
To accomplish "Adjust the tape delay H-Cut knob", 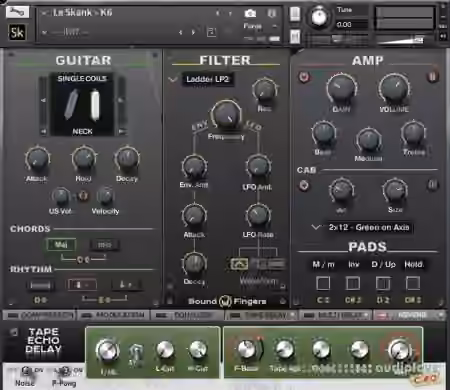I will pyautogui.click(x=198, y=349).
